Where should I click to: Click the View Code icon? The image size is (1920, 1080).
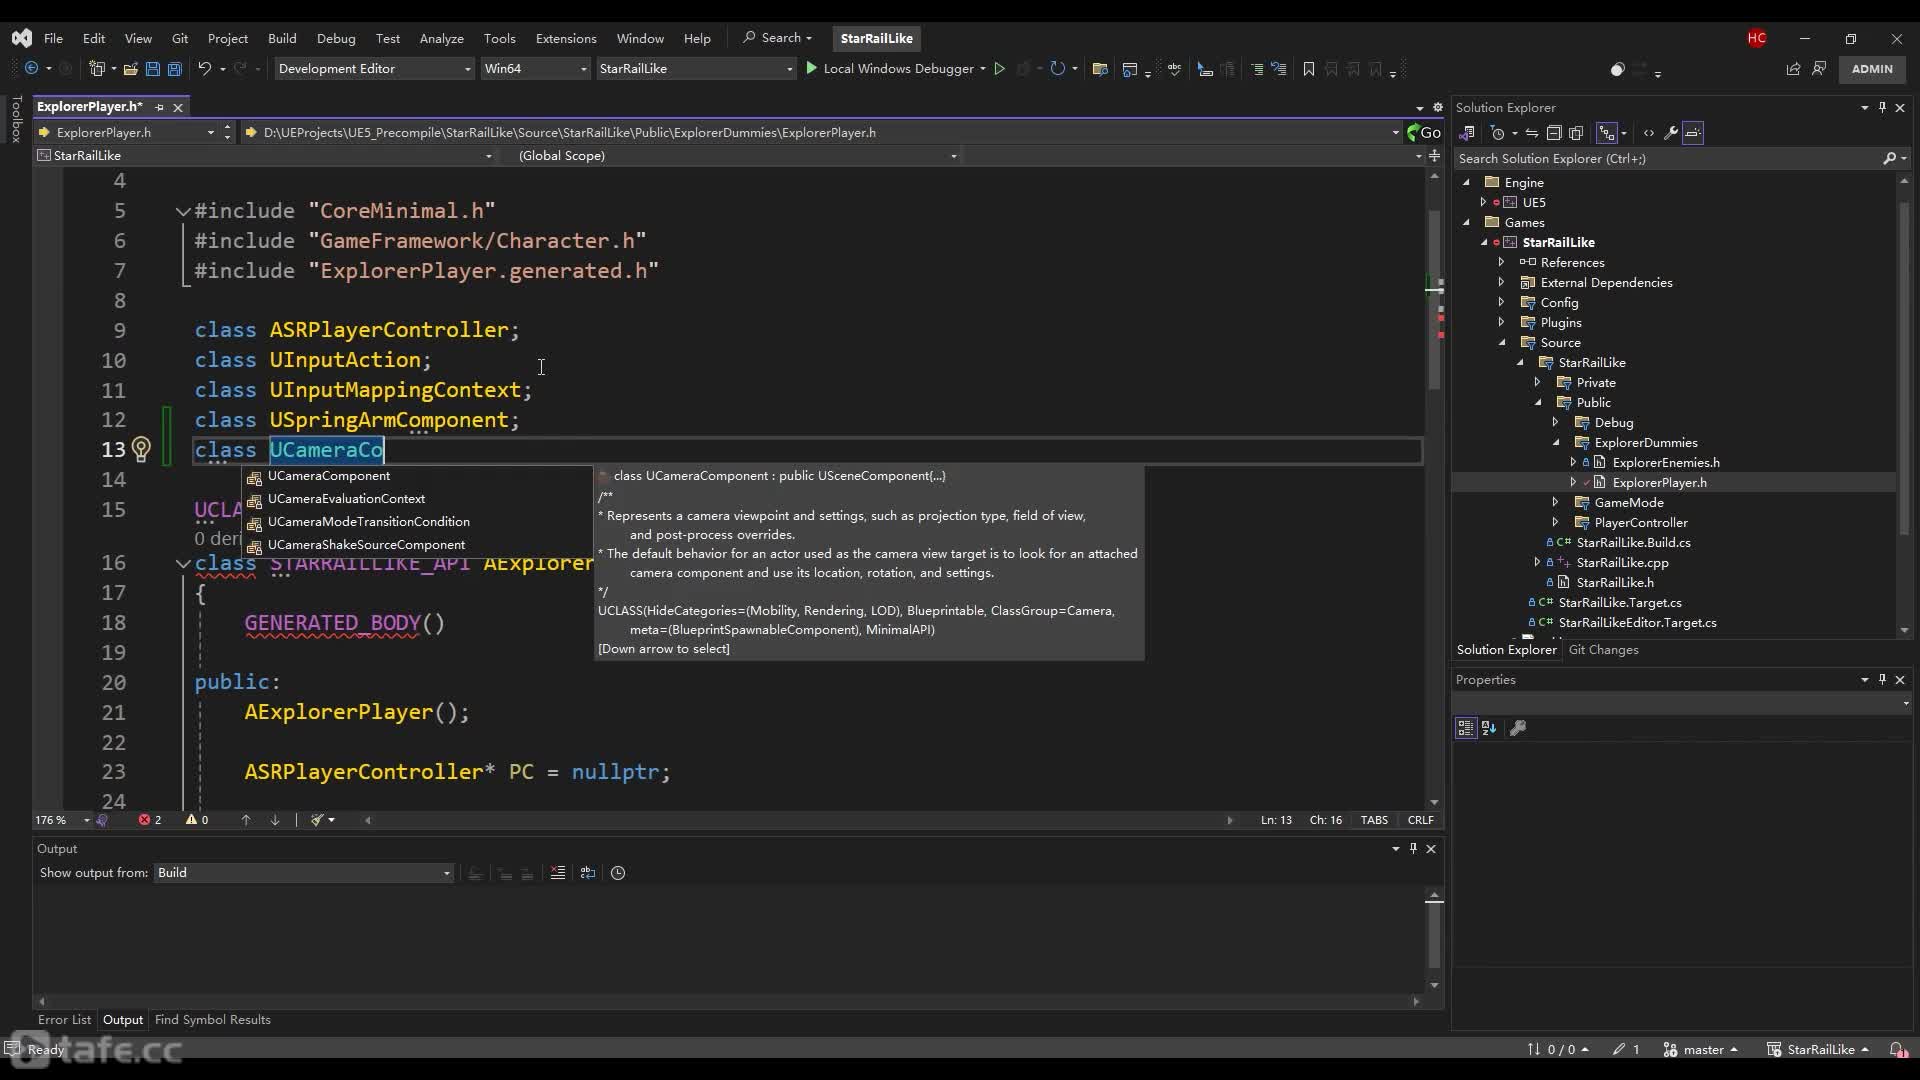1648,133
